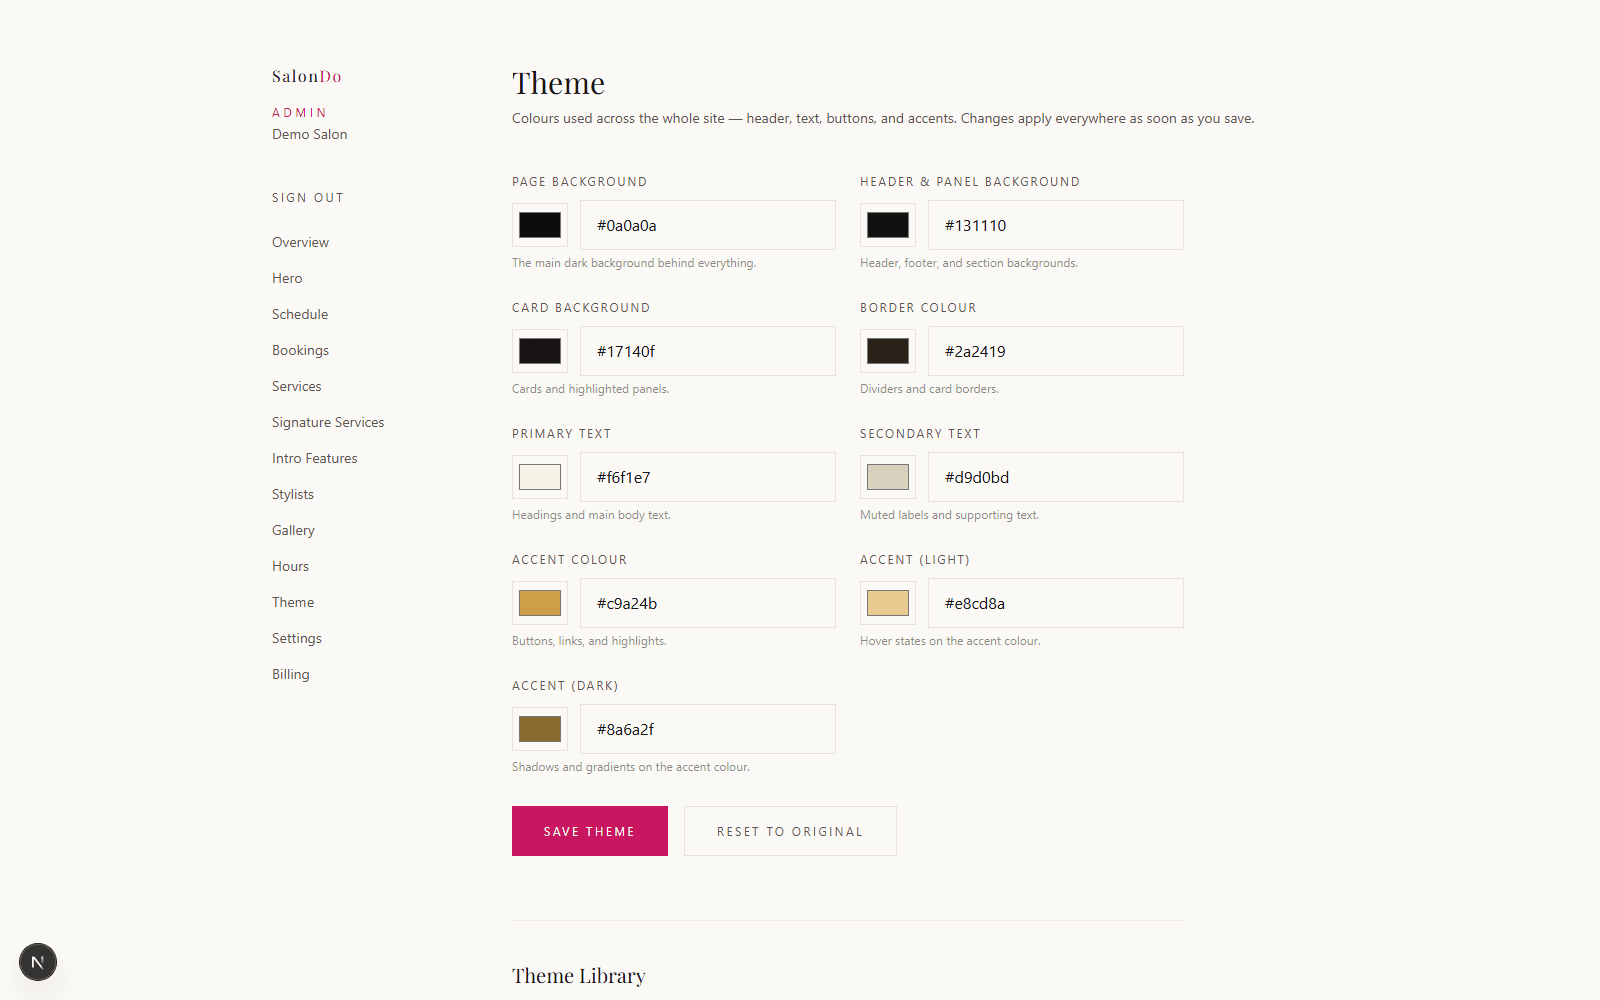Open the Schedule page
This screenshot has height=1000, width=1600.
coord(300,314)
